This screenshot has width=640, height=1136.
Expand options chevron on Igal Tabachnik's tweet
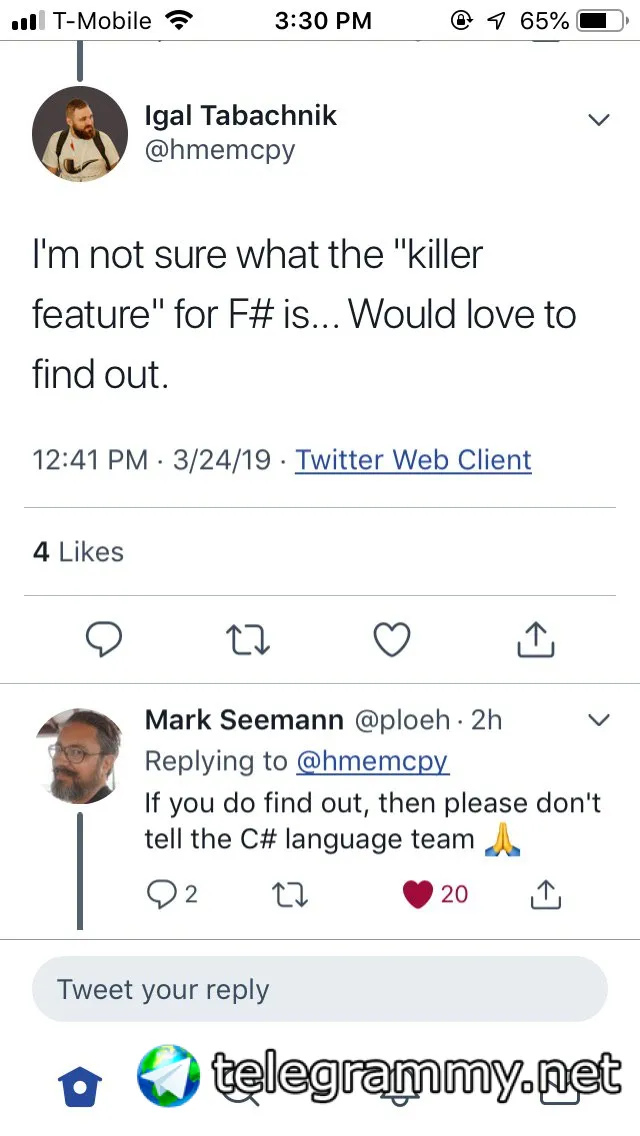[x=598, y=120]
